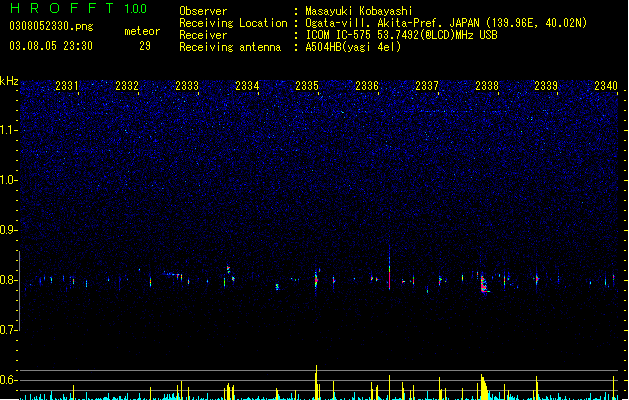Click the 2335 time marker label

click(x=307, y=86)
